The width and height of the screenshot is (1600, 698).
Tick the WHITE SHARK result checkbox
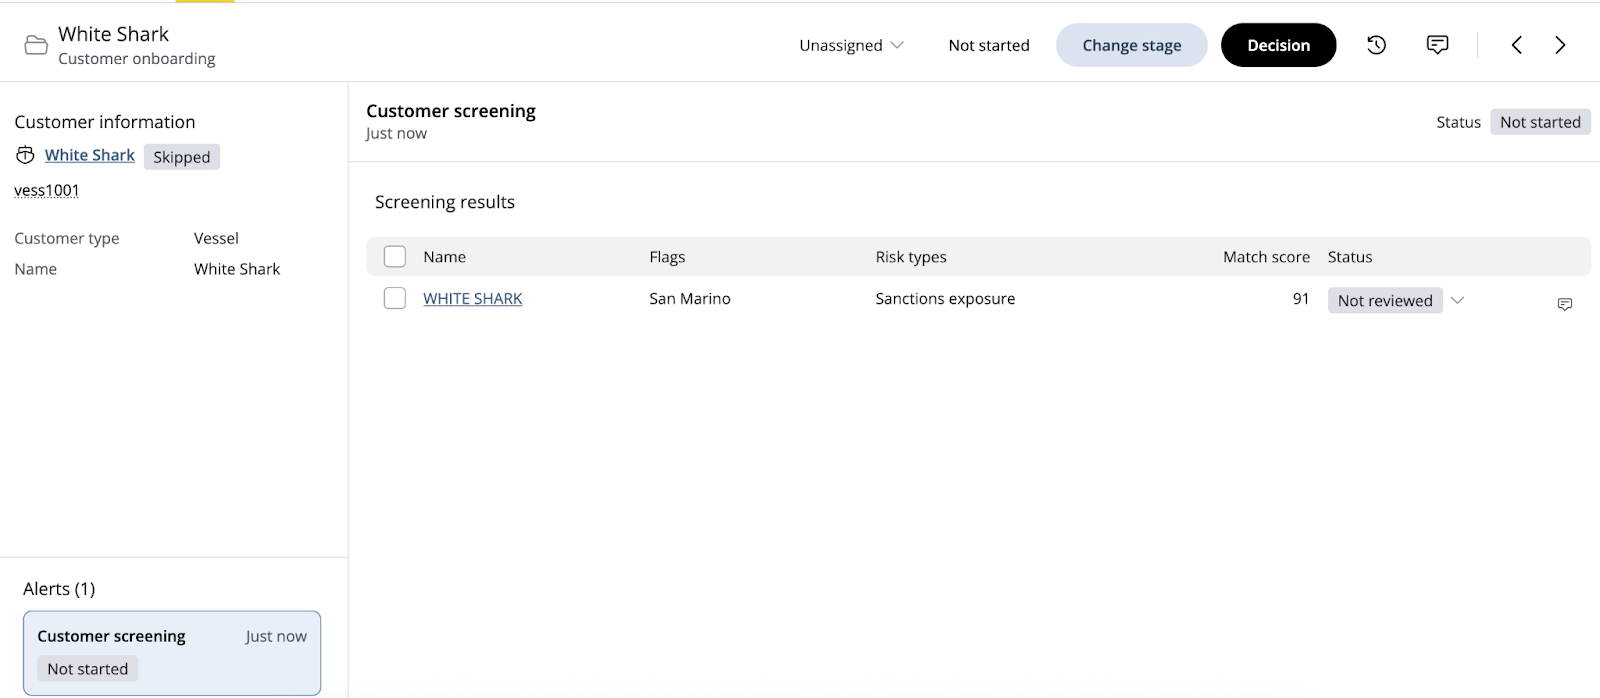pyautogui.click(x=395, y=298)
